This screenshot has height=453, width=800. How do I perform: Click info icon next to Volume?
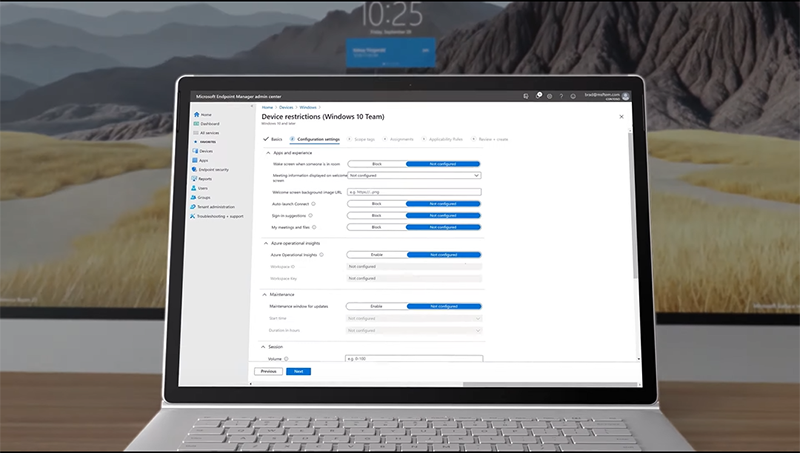point(286,359)
